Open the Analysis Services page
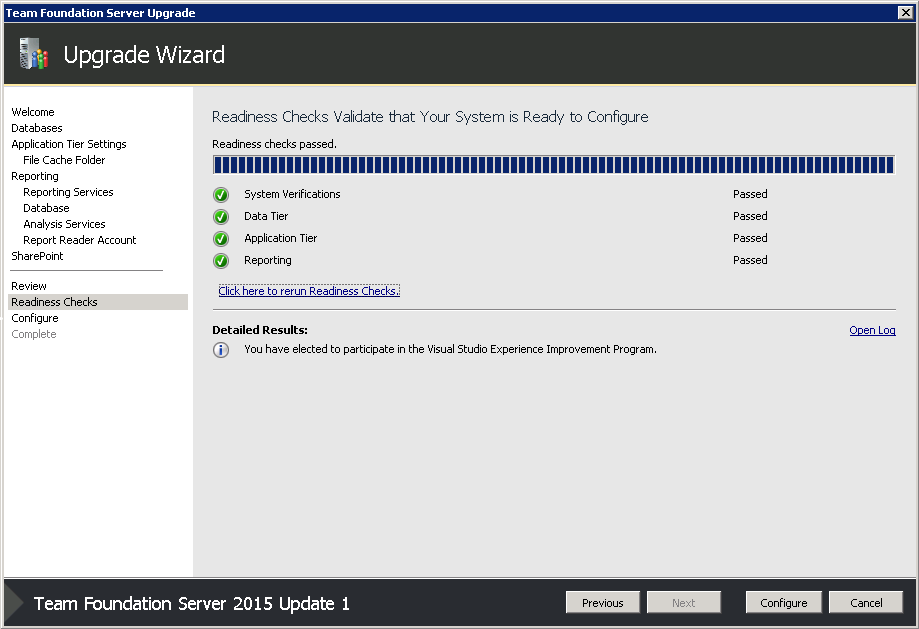 [64, 224]
